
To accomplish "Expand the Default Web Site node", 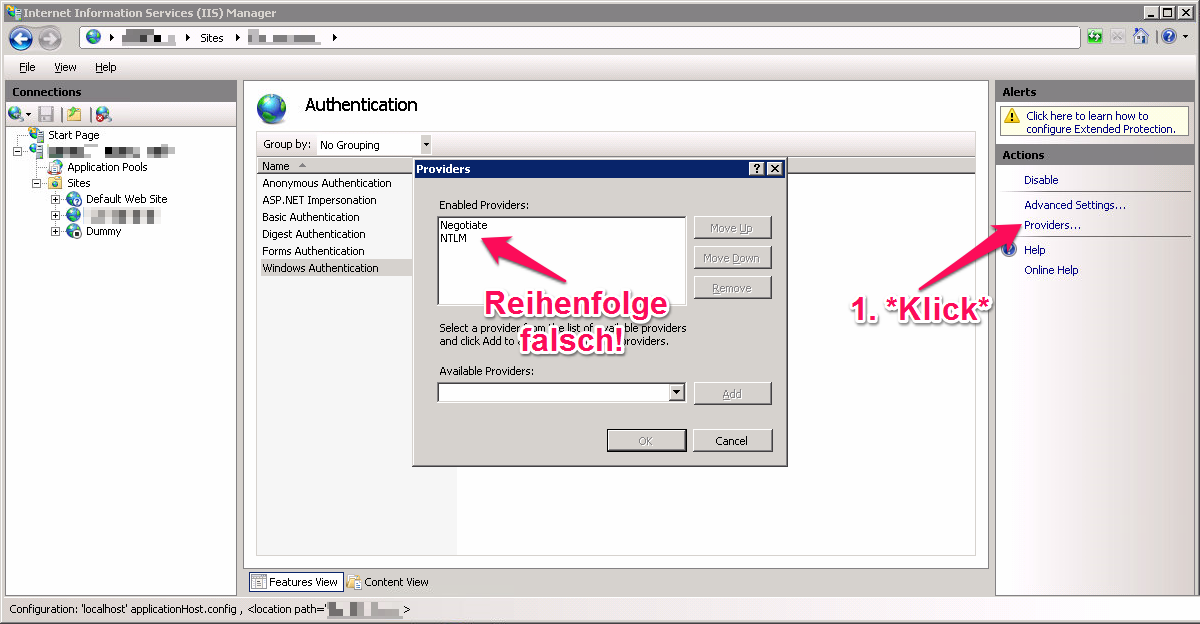I will point(56,199).
